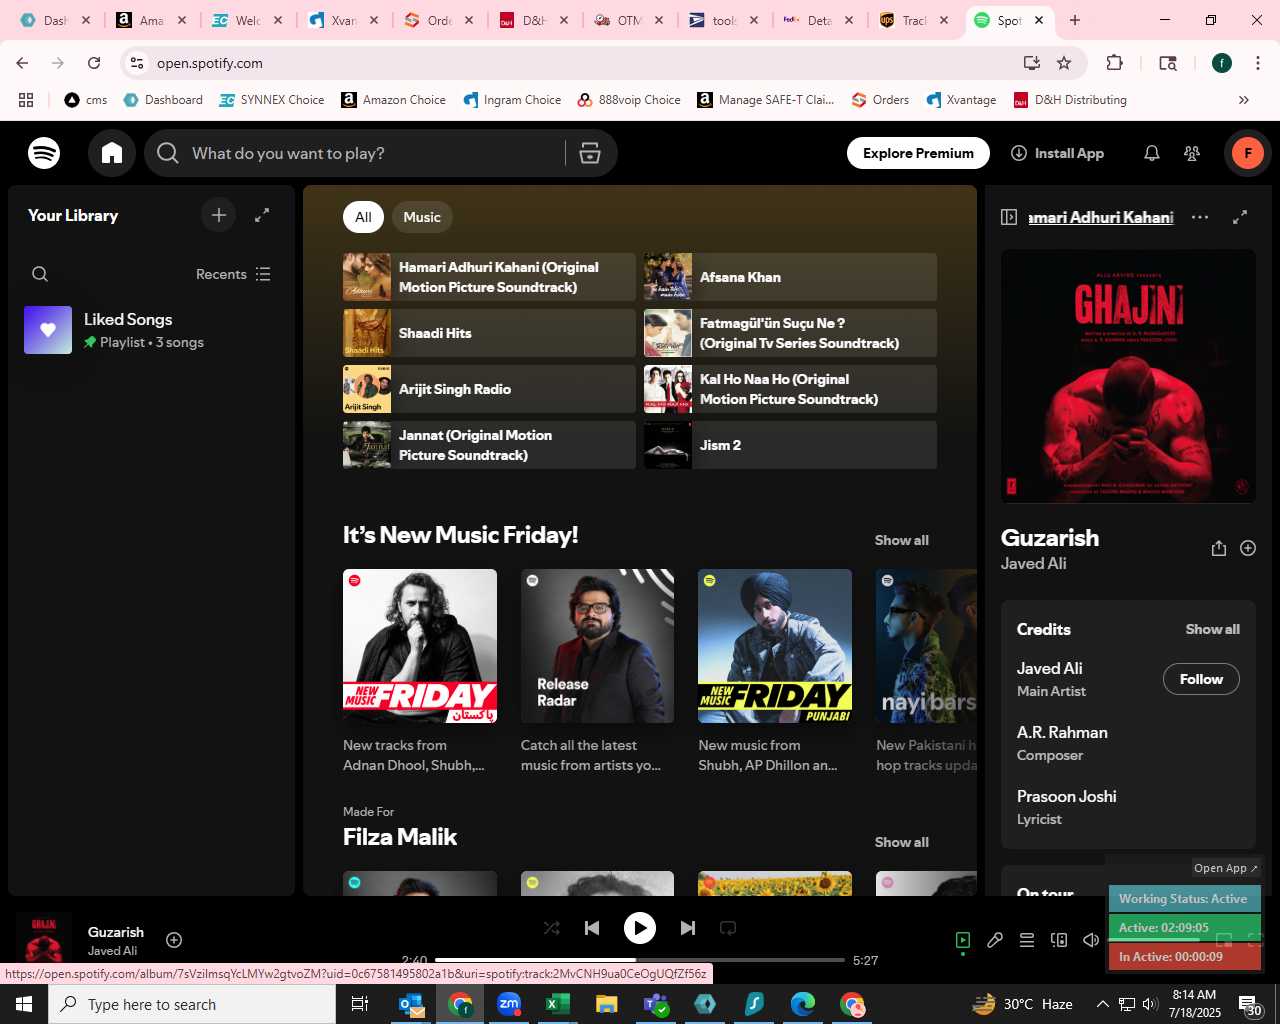Open Shaadi Hits tile

click(x=489, y=333)
